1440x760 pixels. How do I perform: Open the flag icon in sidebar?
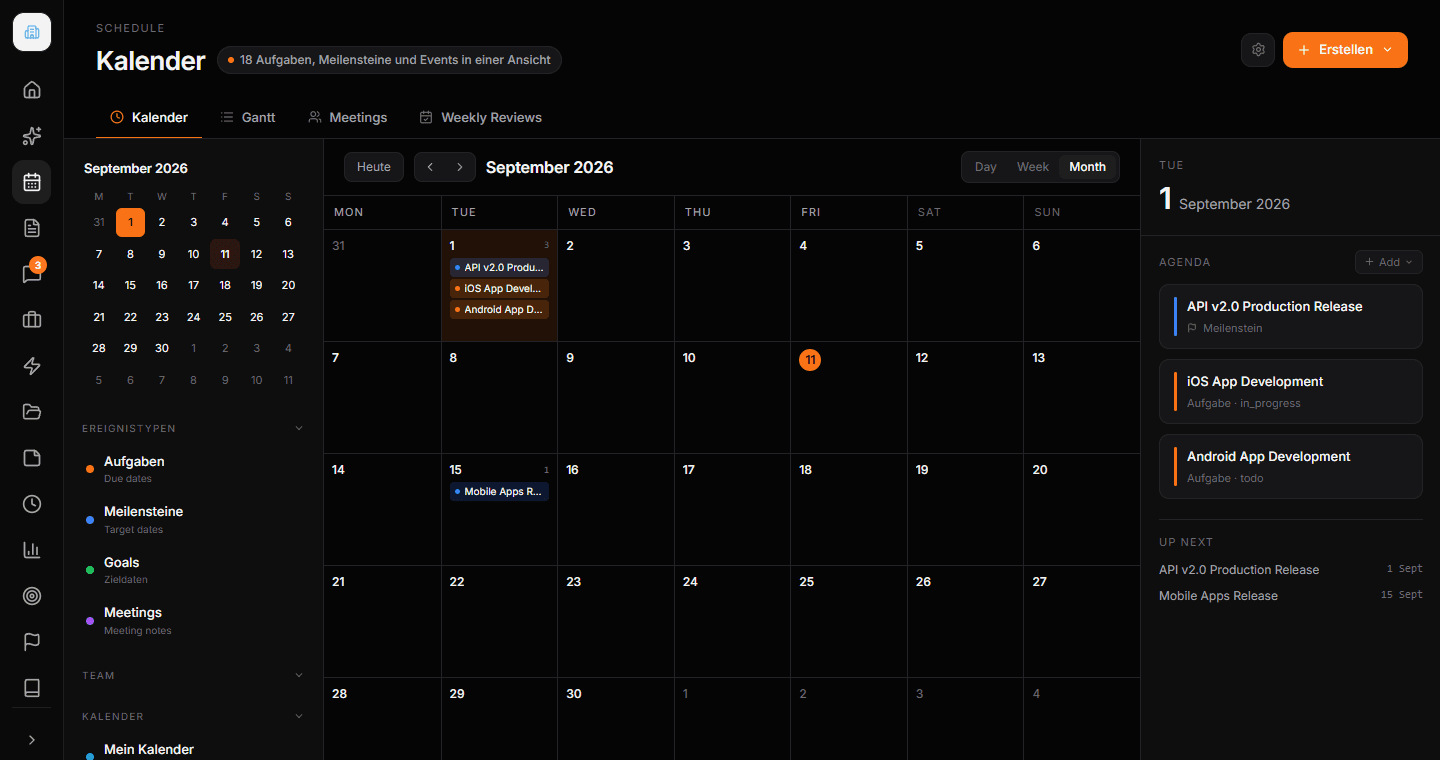(x=32, y=642)
